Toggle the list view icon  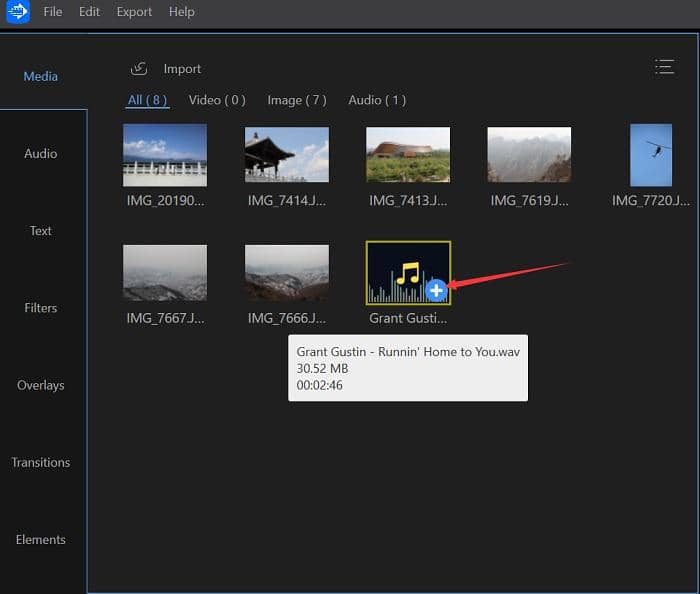(x=664, y=67)
